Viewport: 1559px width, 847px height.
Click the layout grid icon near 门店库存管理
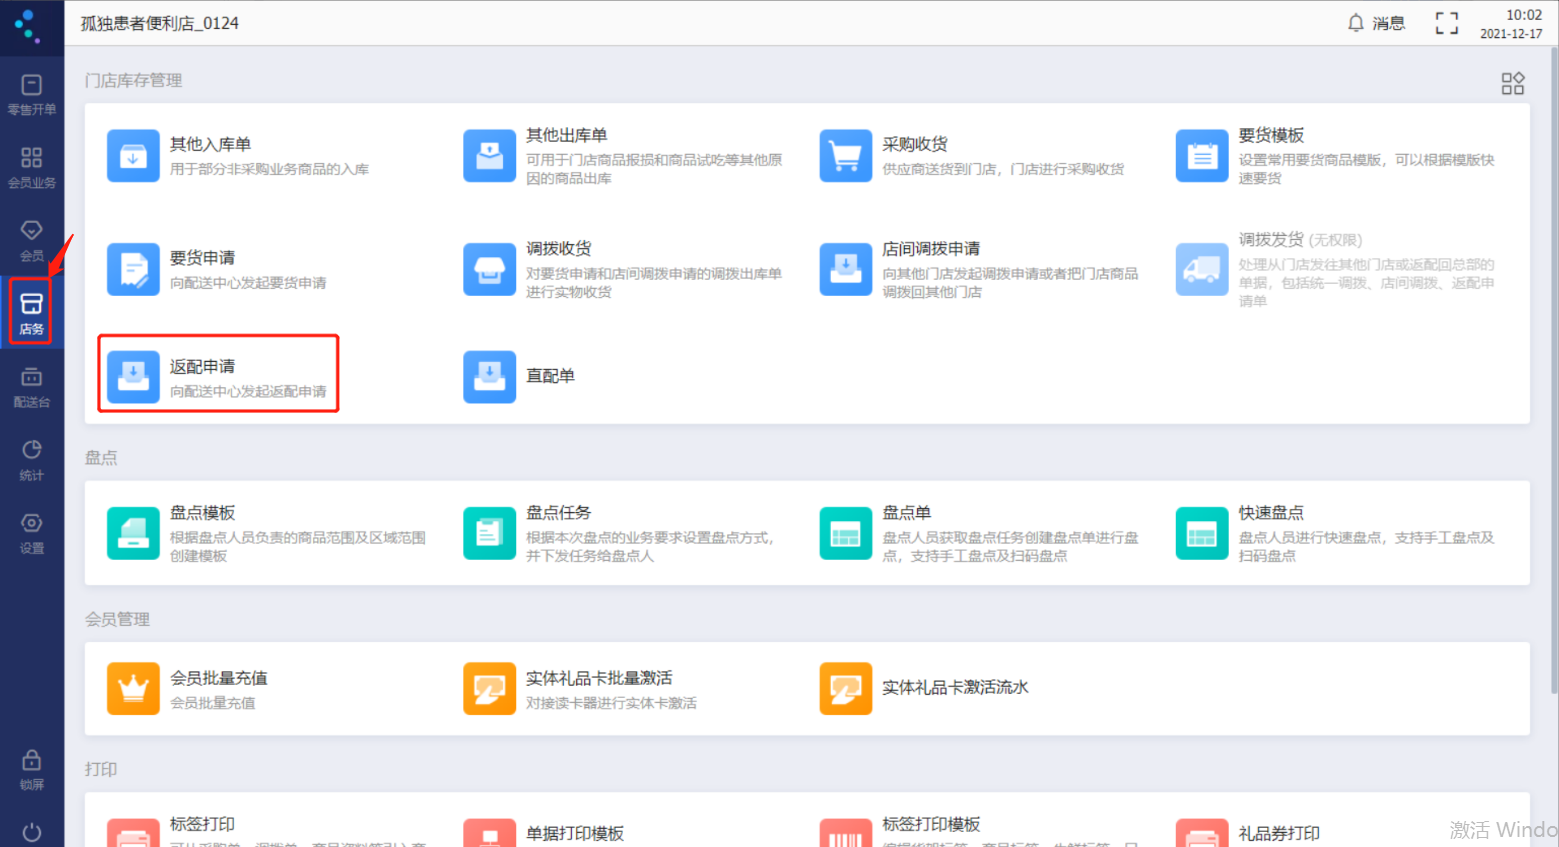click(1513, 83)
